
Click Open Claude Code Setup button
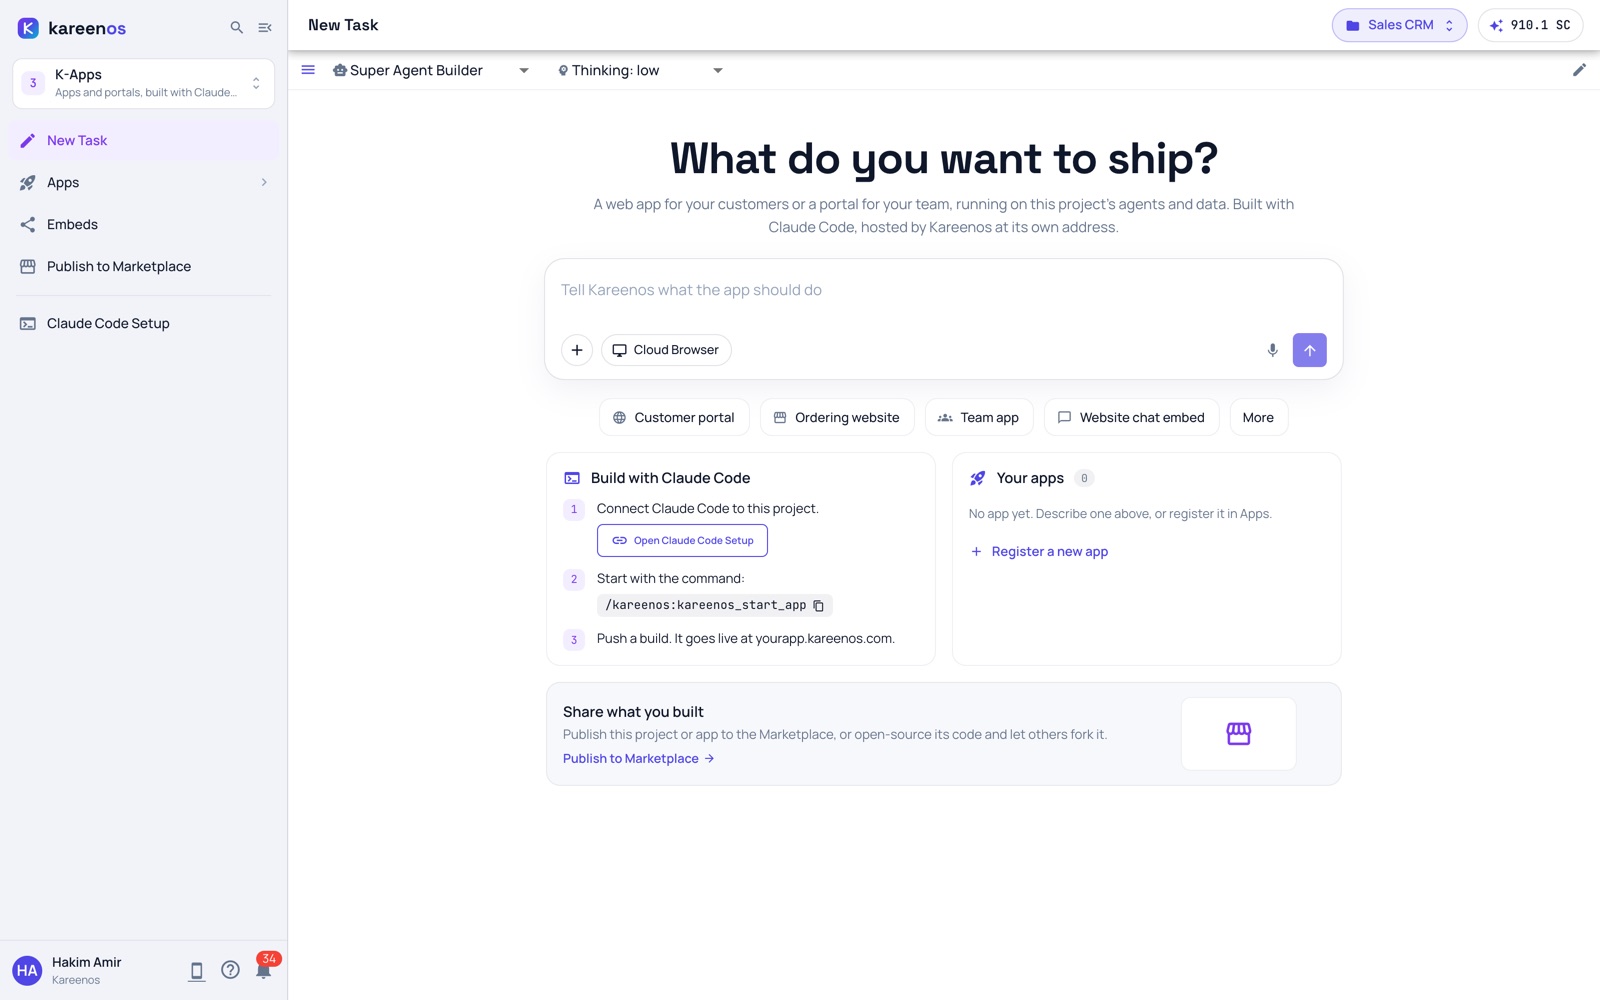click(x=682, y=540)
